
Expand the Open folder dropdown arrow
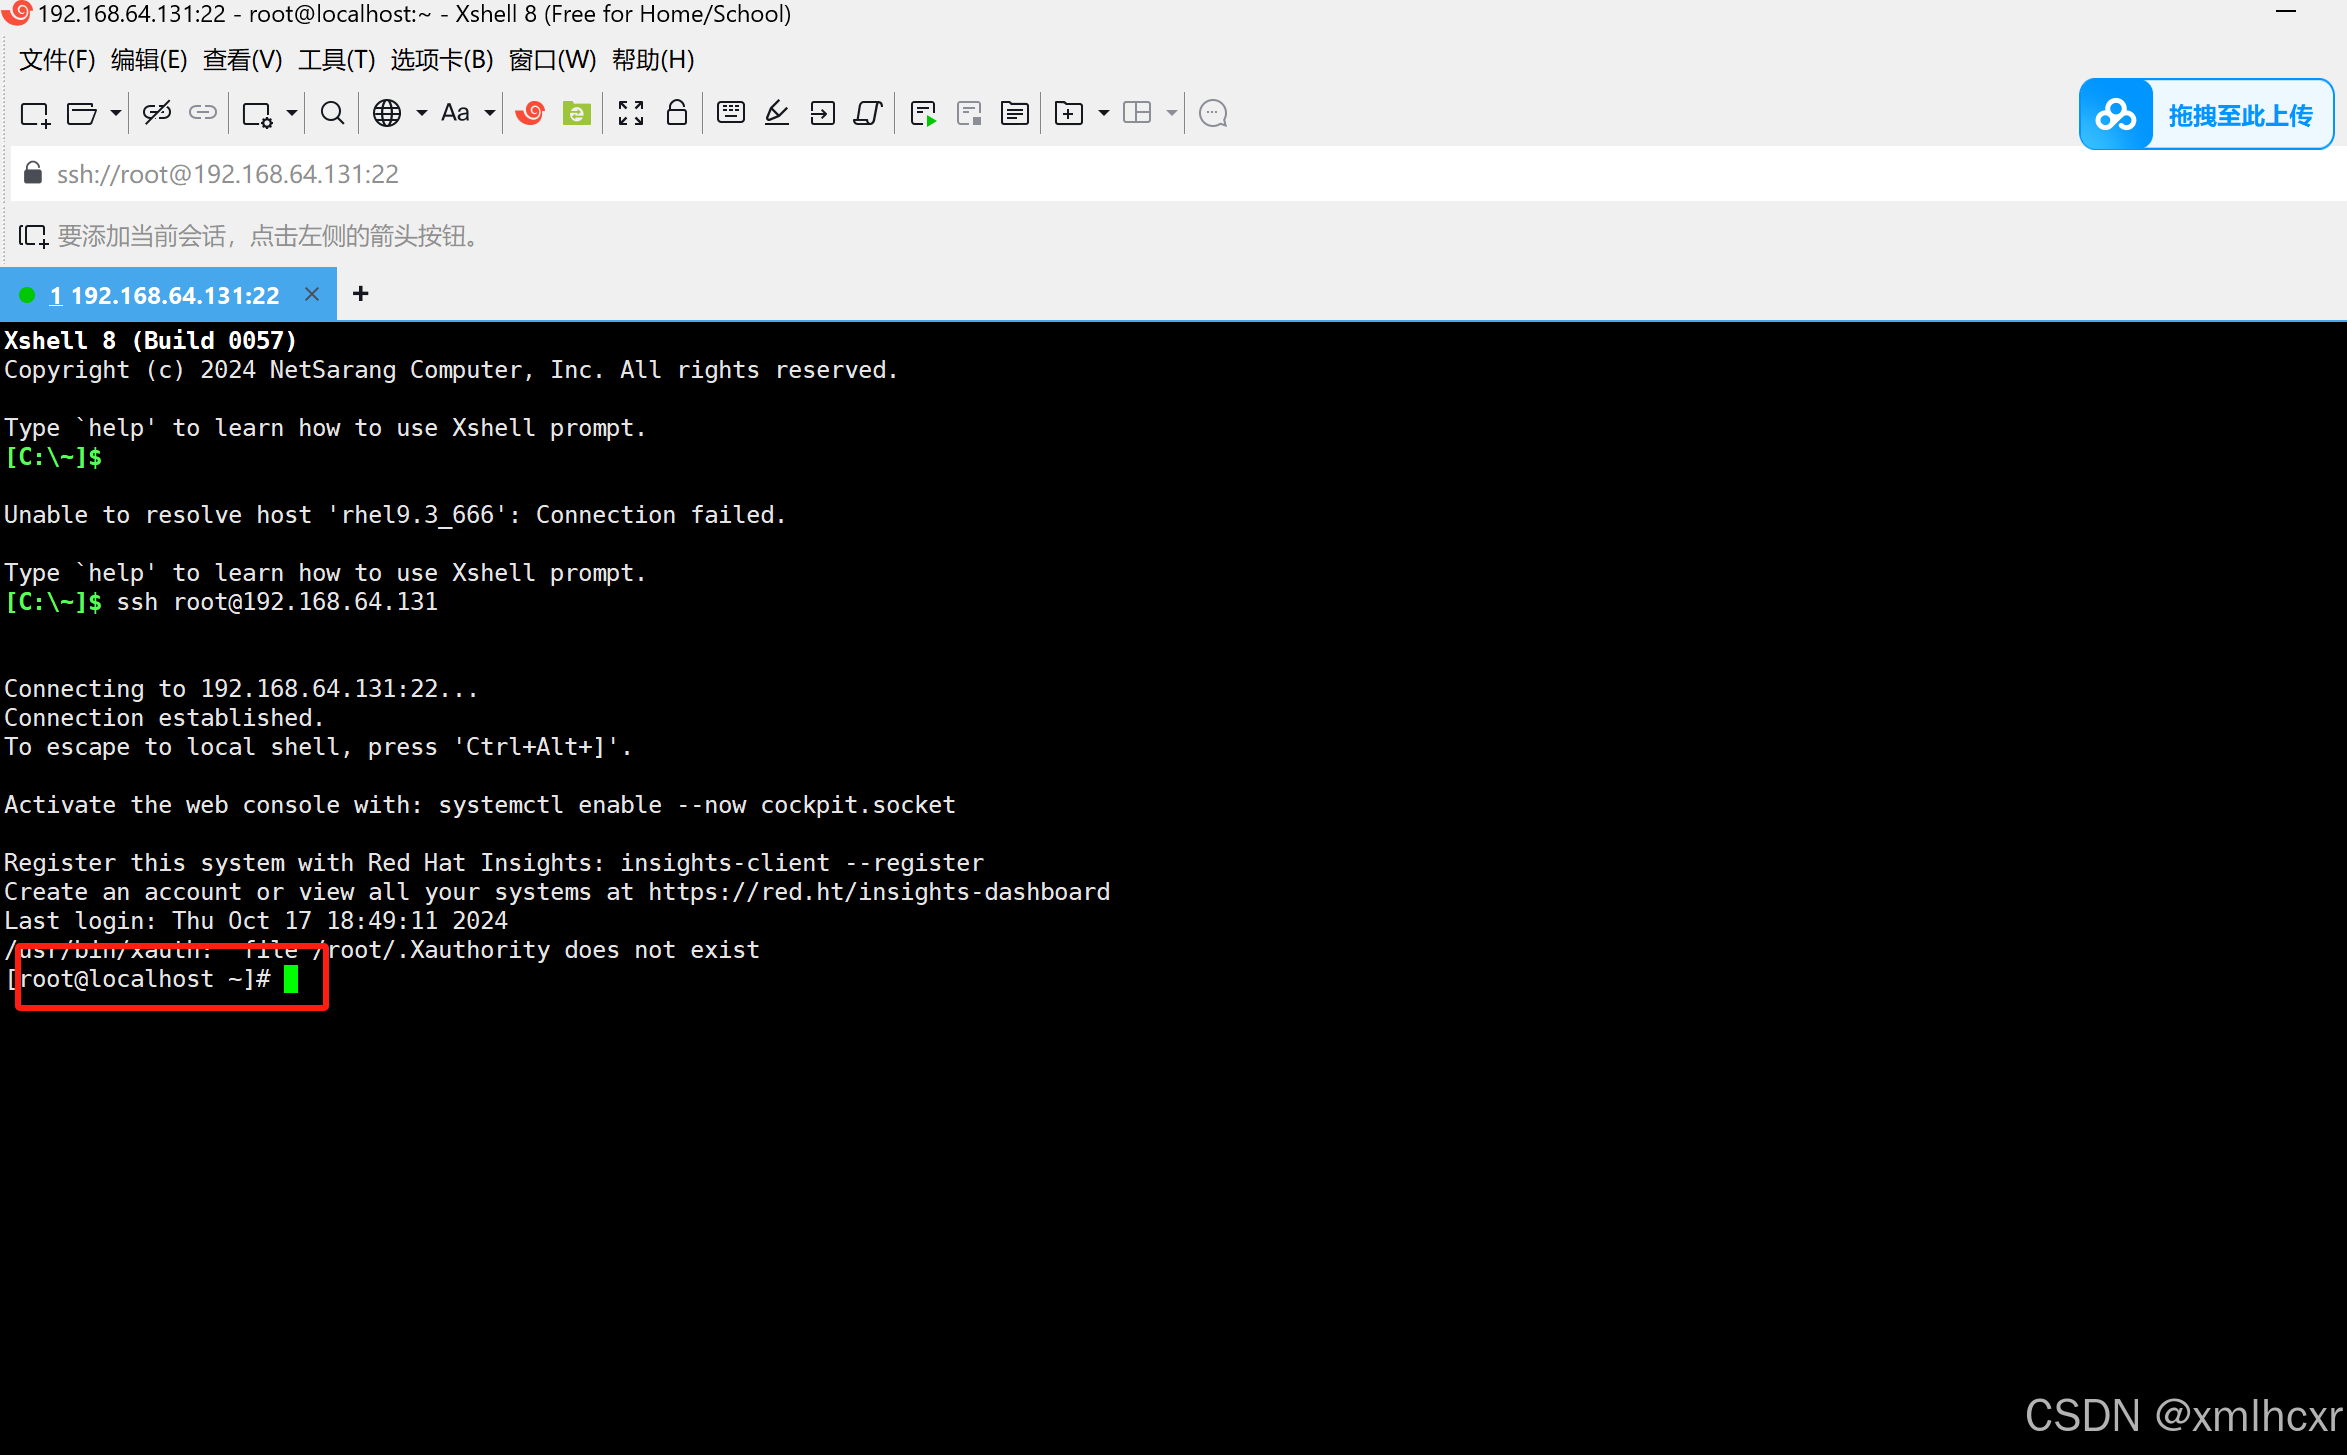click(x=116, y=113)
